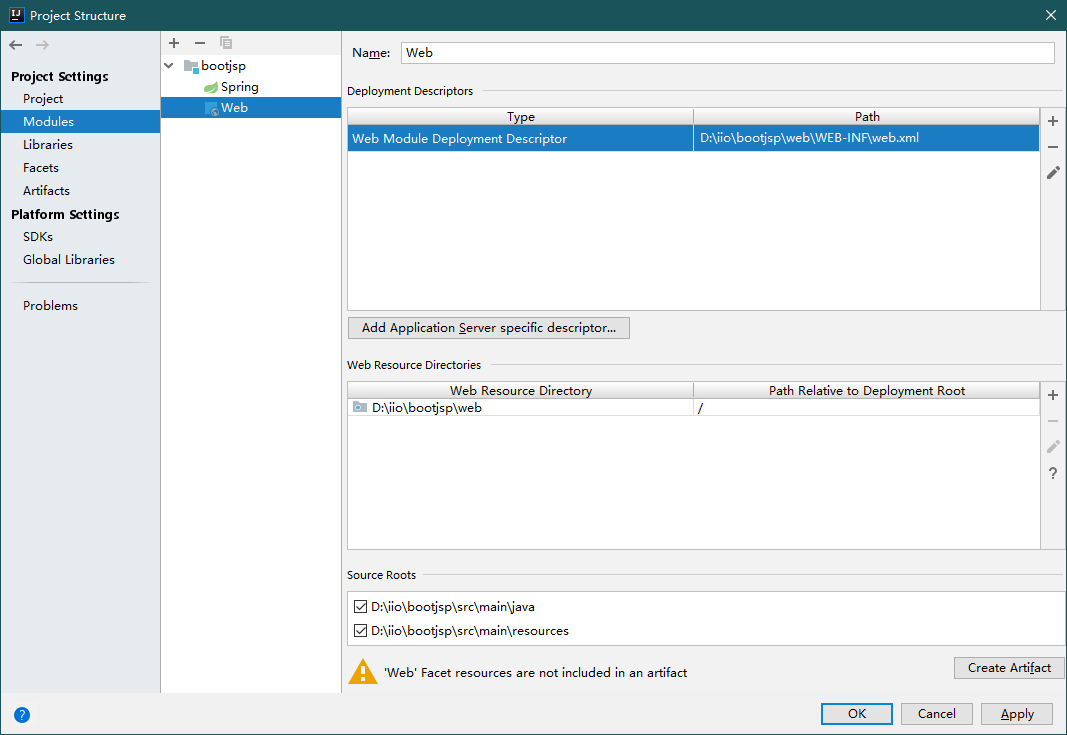The width and height of the screenshot is (1067, 735).
Task: Open help for Web Resource Directories
Action: tap(1053, 473)
